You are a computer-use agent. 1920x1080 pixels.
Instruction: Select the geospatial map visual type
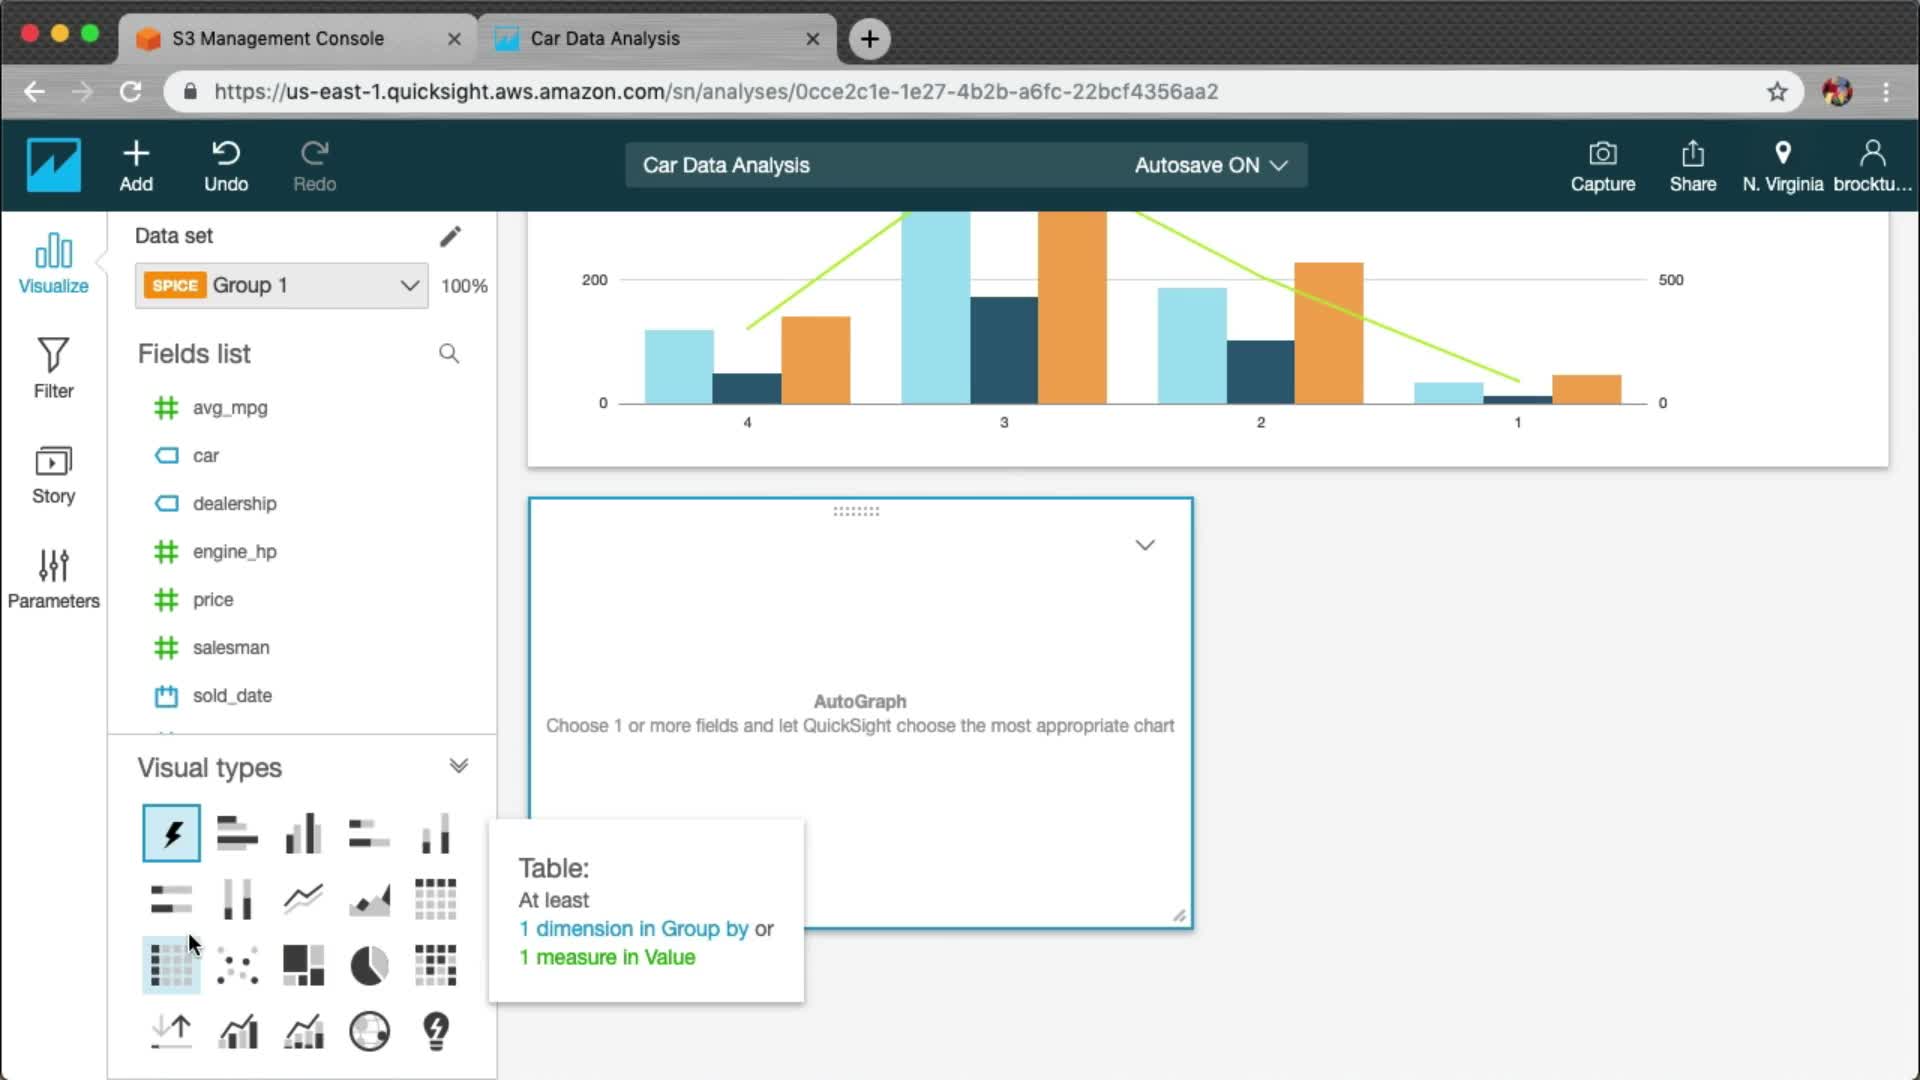[x=369, y=1031]
